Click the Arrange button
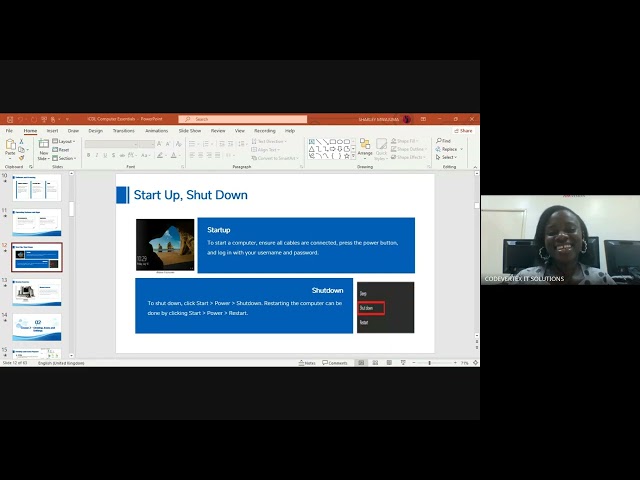Viewport: 640px width, 480px height. (x=365, y=149)
